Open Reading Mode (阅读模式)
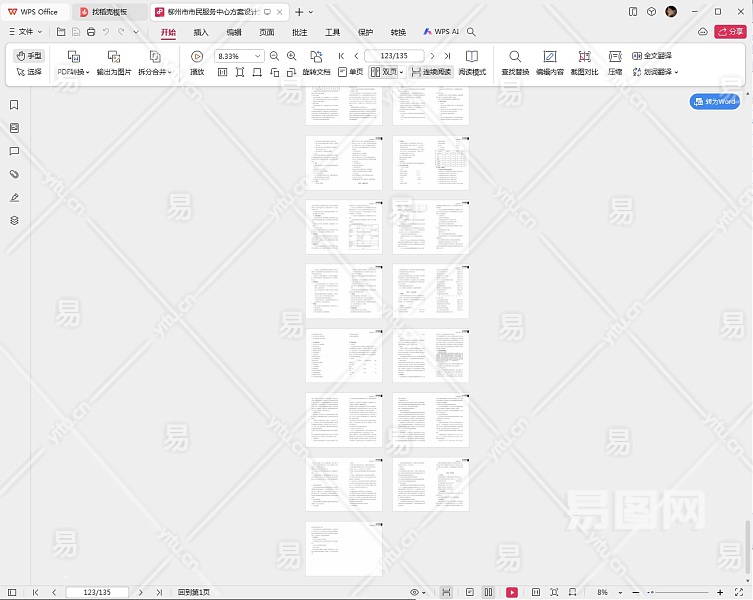The image size is (753, 600). coord(472,62)
